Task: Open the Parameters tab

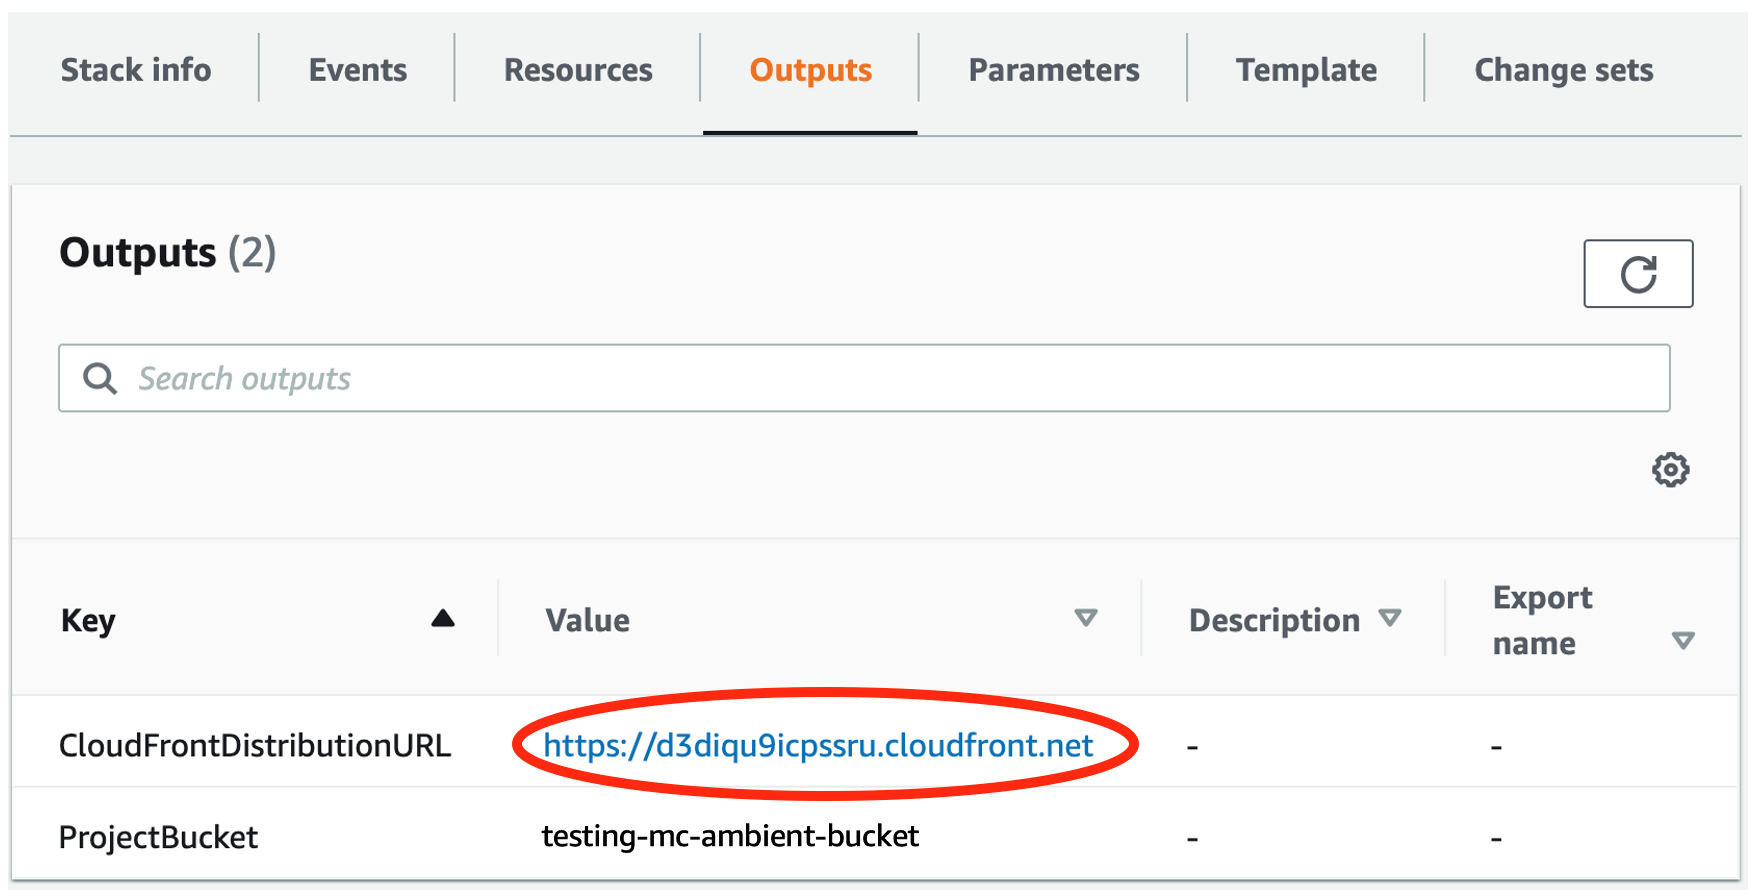Action: pyautogui.click(x=1054, y=69)
